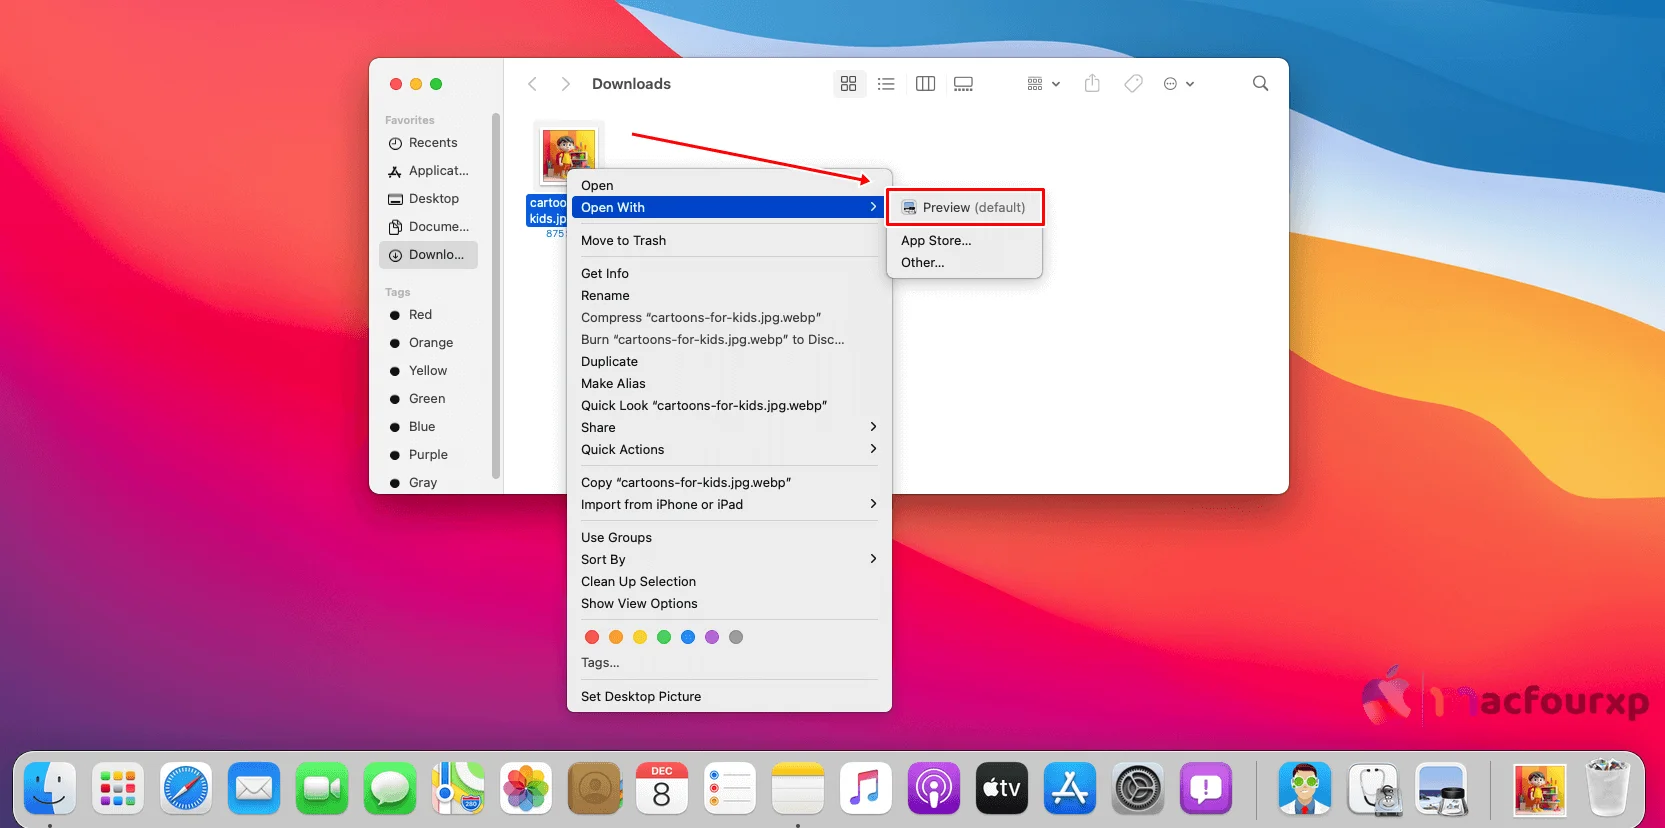Open Photos from the Dock
Screen dimensions: 1665x828
click(x=526, y=789)
